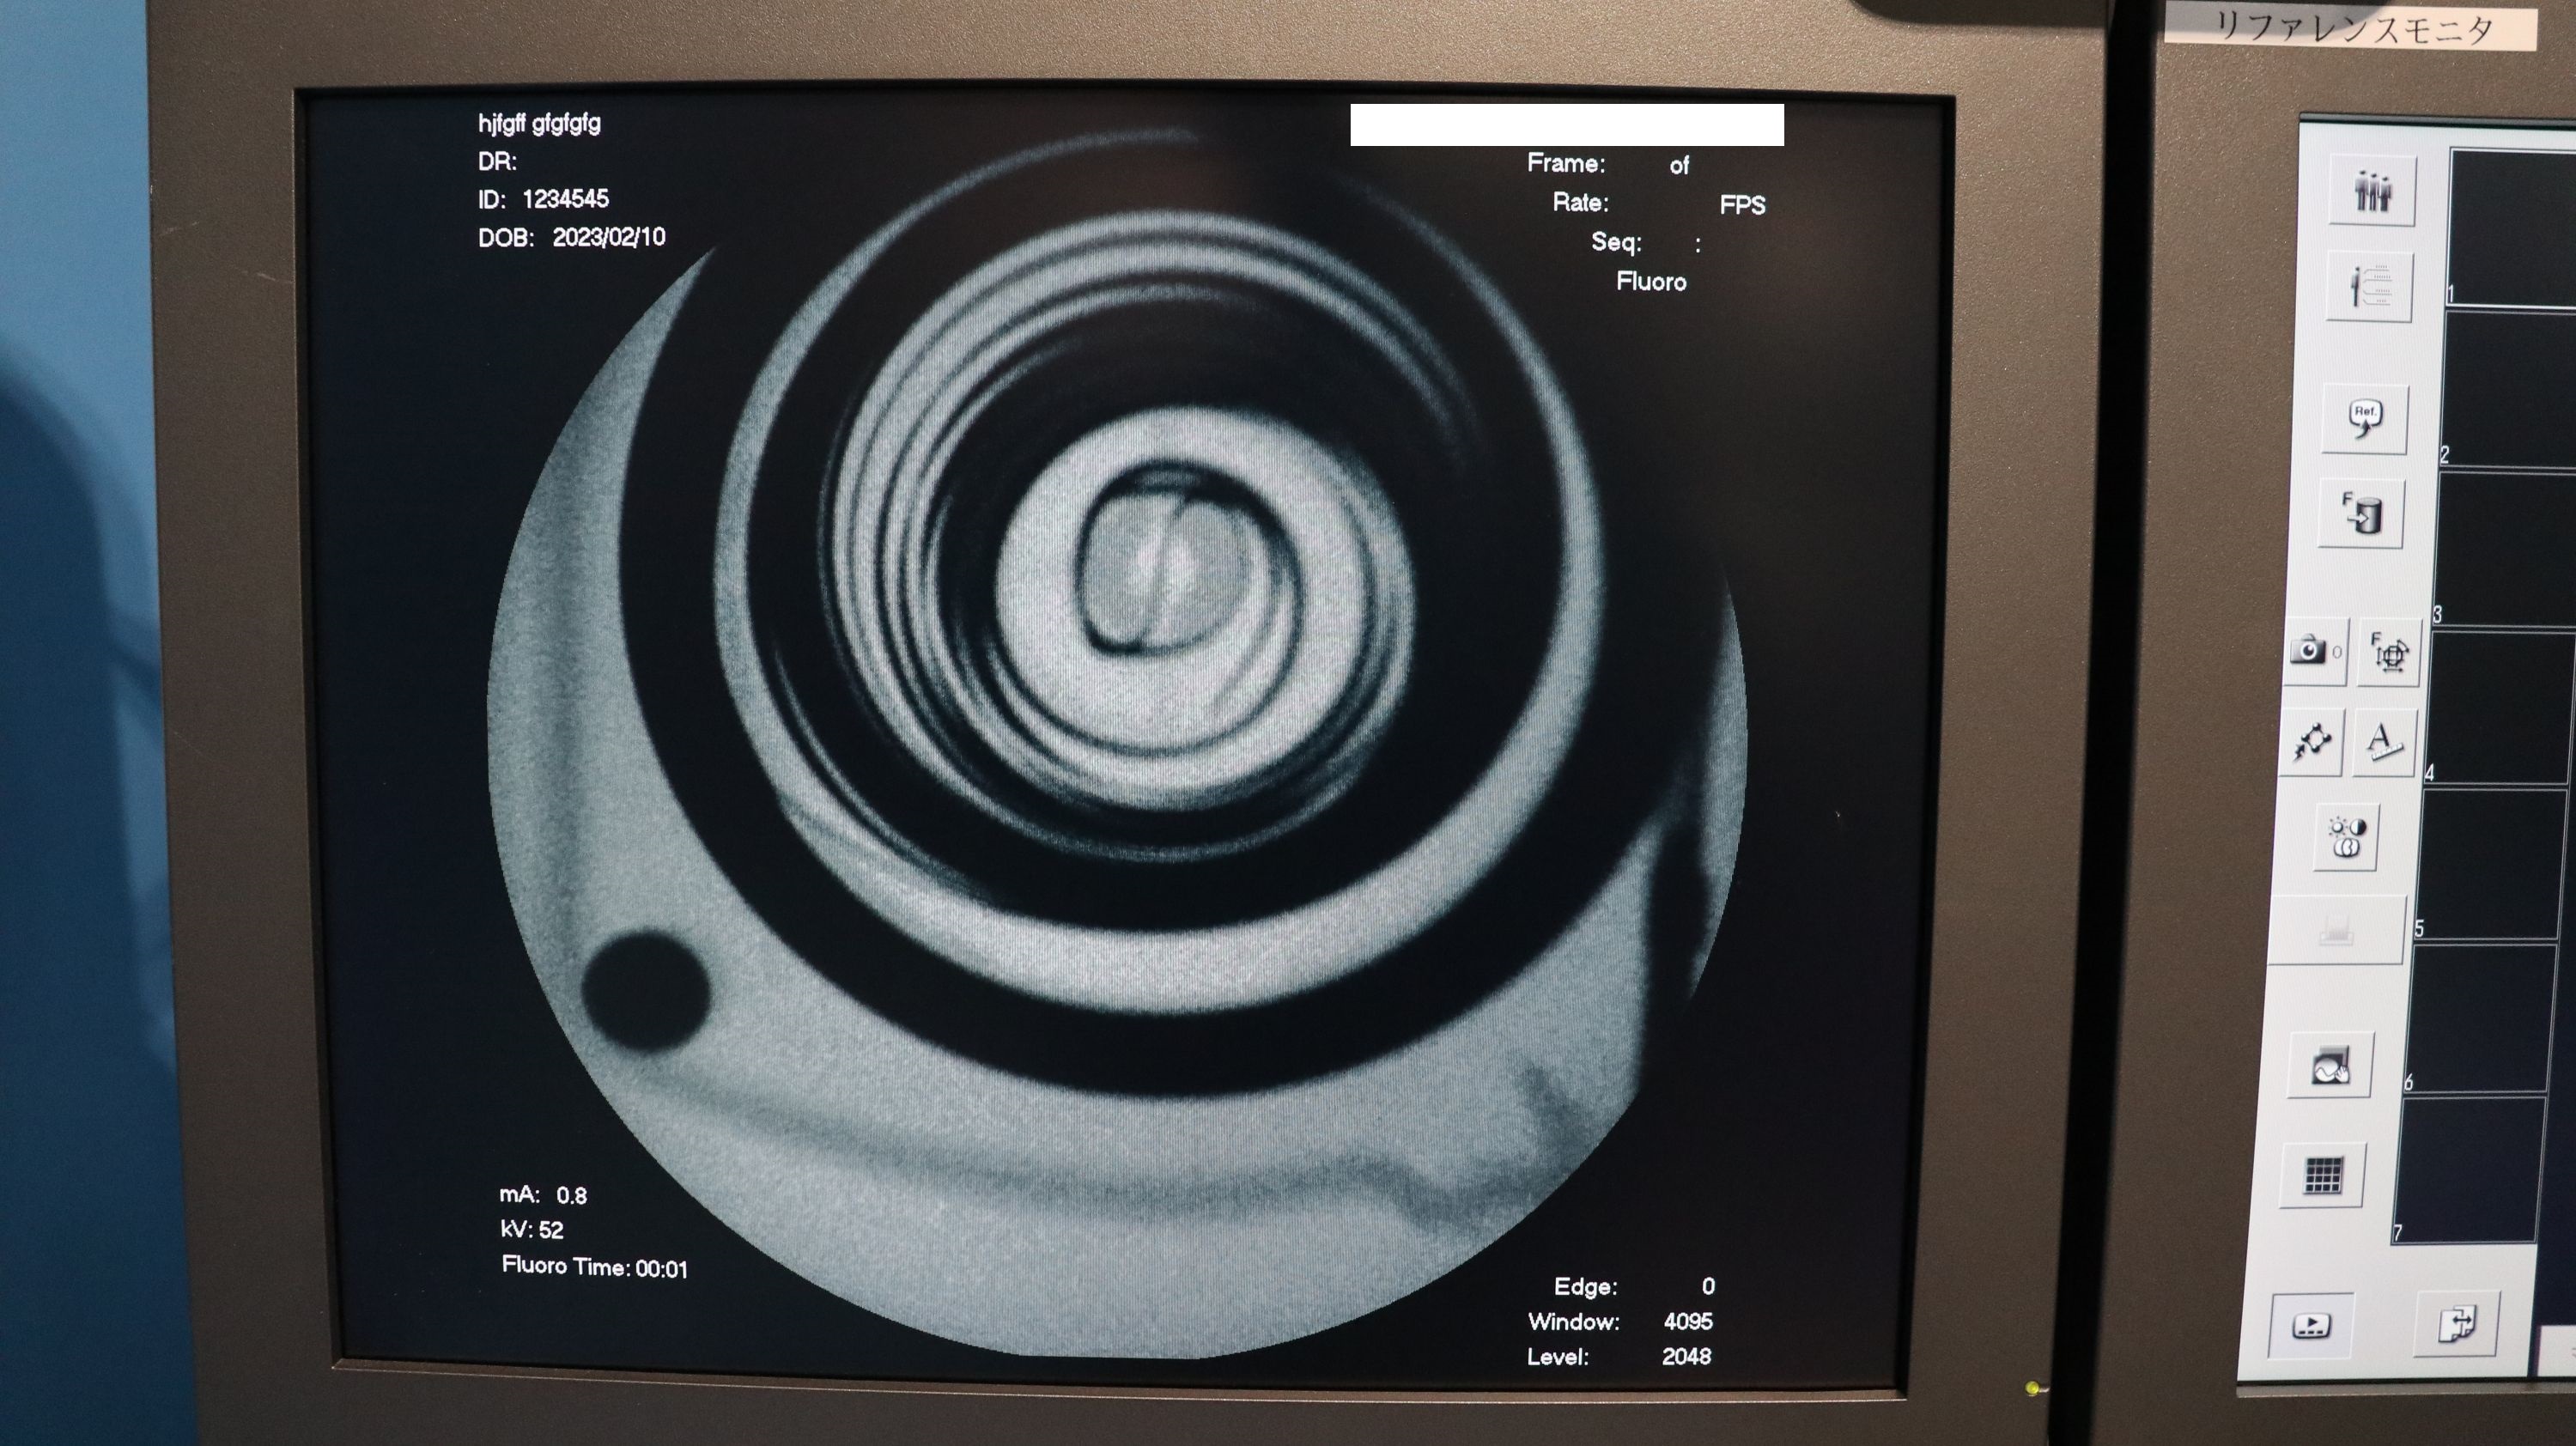Click the patient ID 1234545 text

(x=565, y=199)
